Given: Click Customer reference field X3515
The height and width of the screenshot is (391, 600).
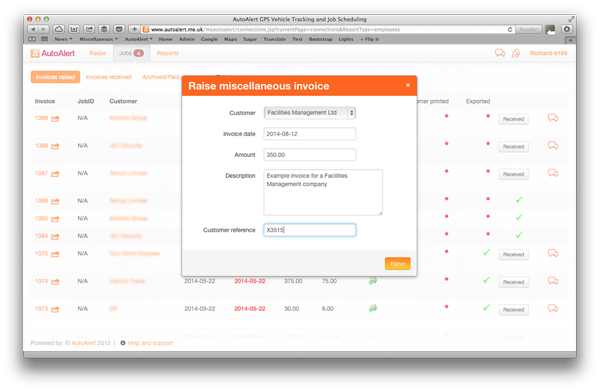Looking at the screenshot, I should pos(310,230).
